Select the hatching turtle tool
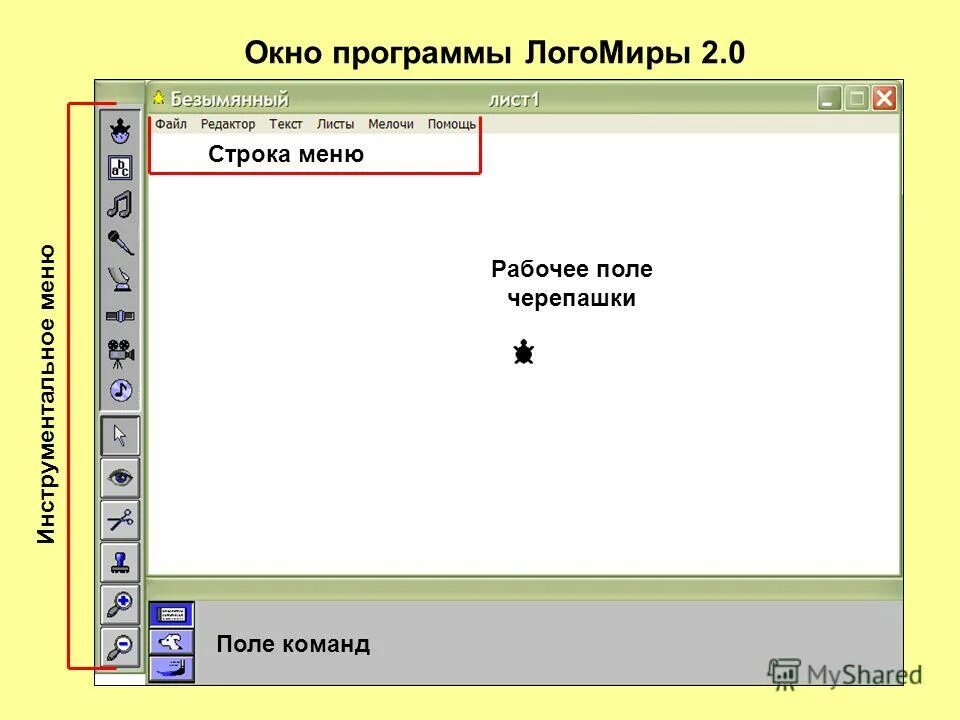The height and width of the screenshot is (720, 960). pos(119,130)
